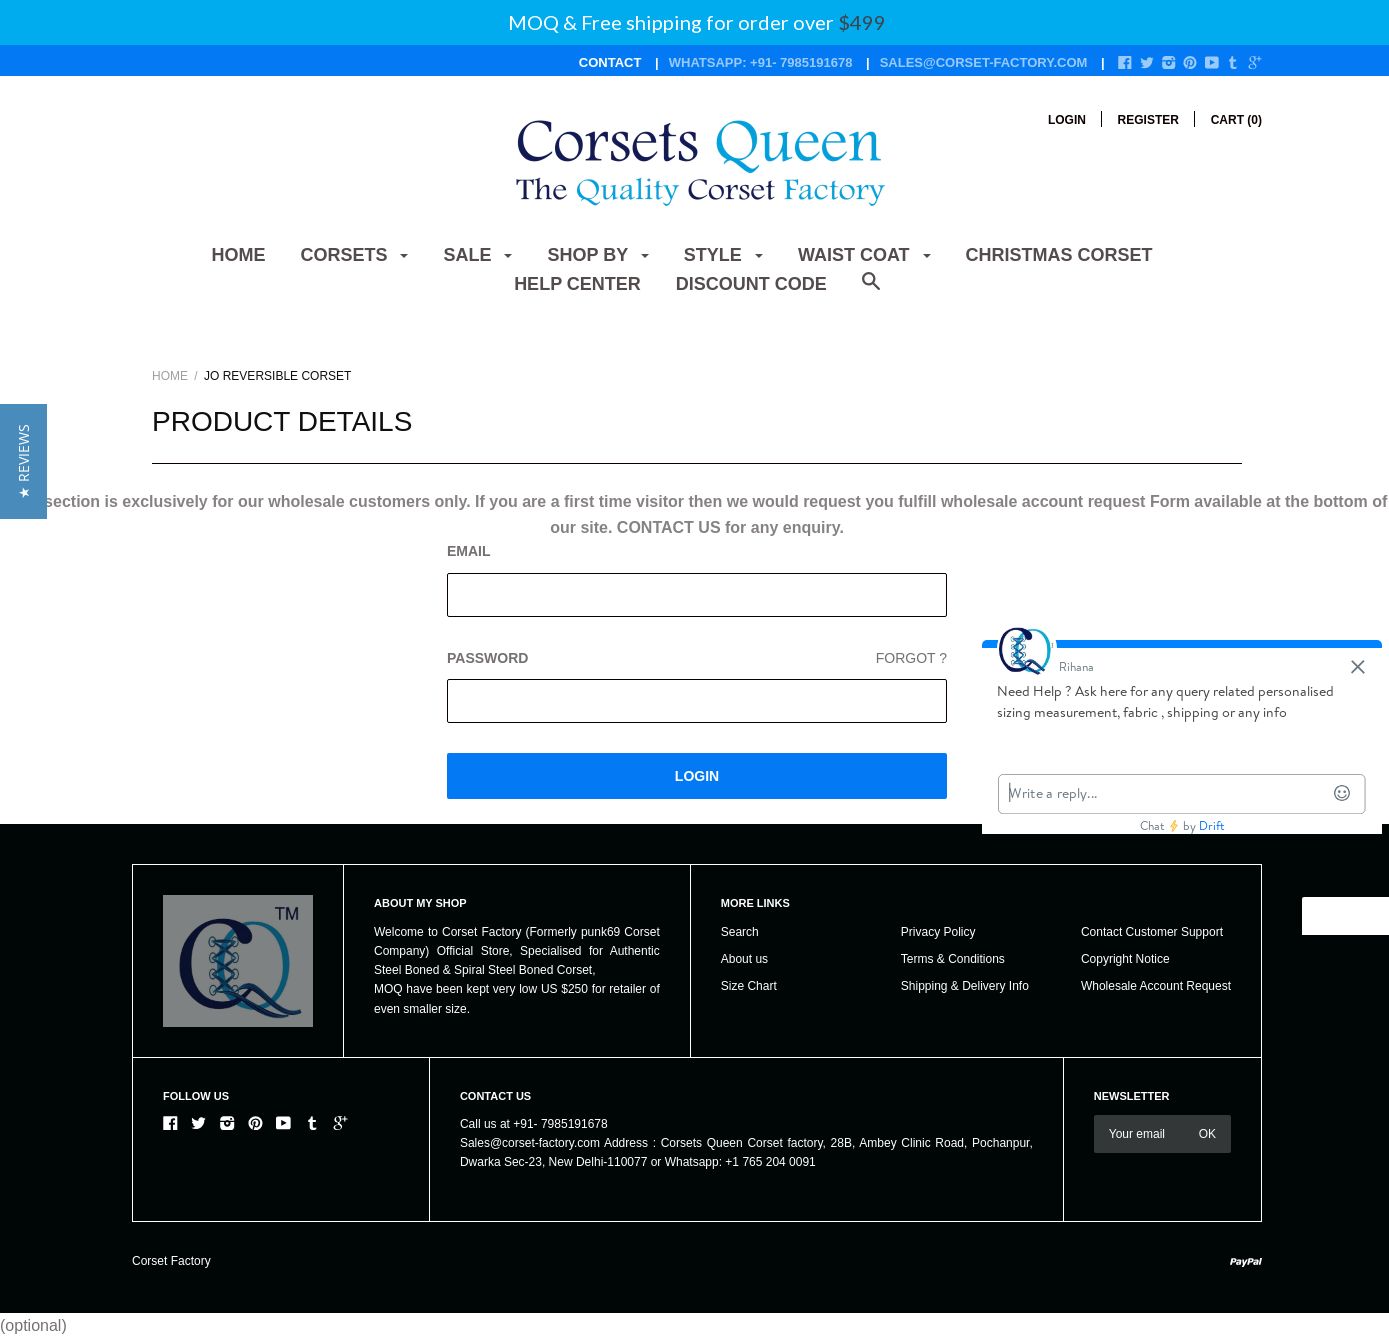The image size is (1389, 1338).
Task: Click the Forgot ? password link
Action: click(x=911, y=658)
